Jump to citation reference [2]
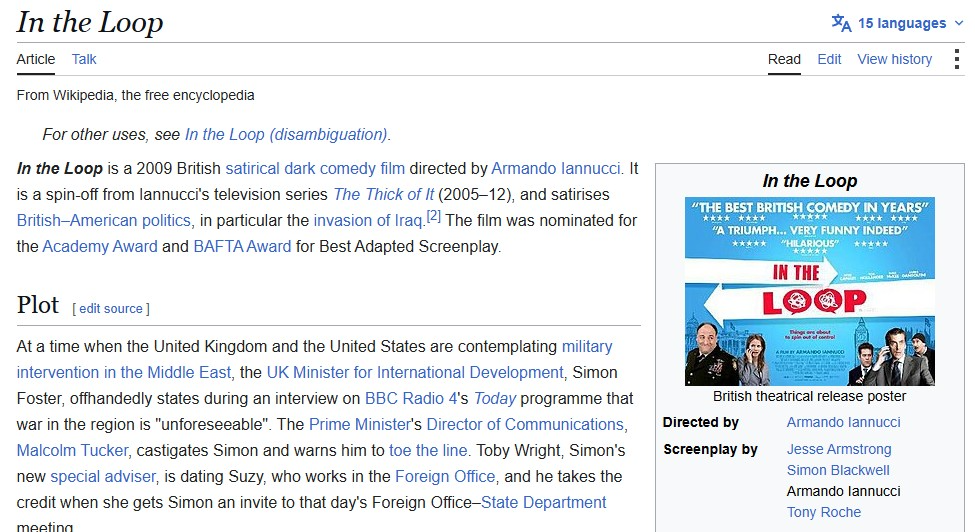 click(433, 216)
